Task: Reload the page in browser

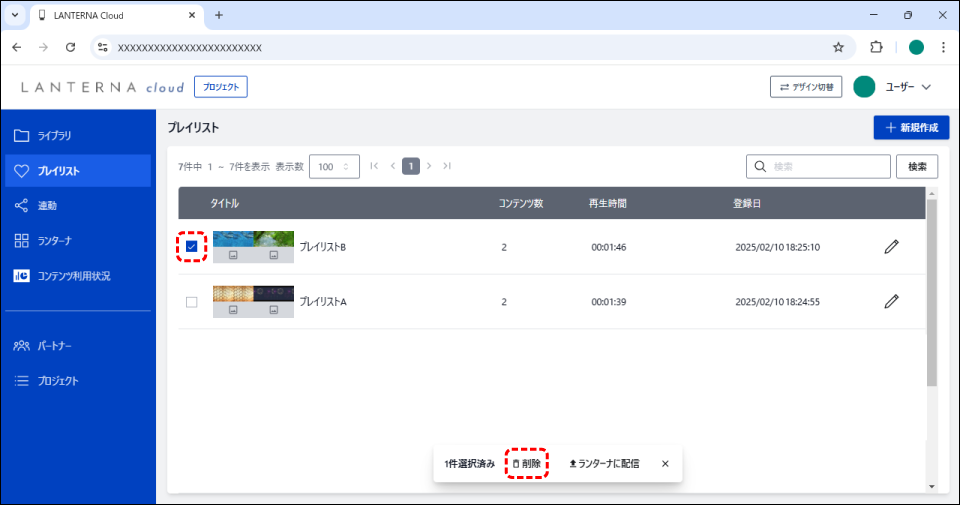Action: (x=70, y=47)
